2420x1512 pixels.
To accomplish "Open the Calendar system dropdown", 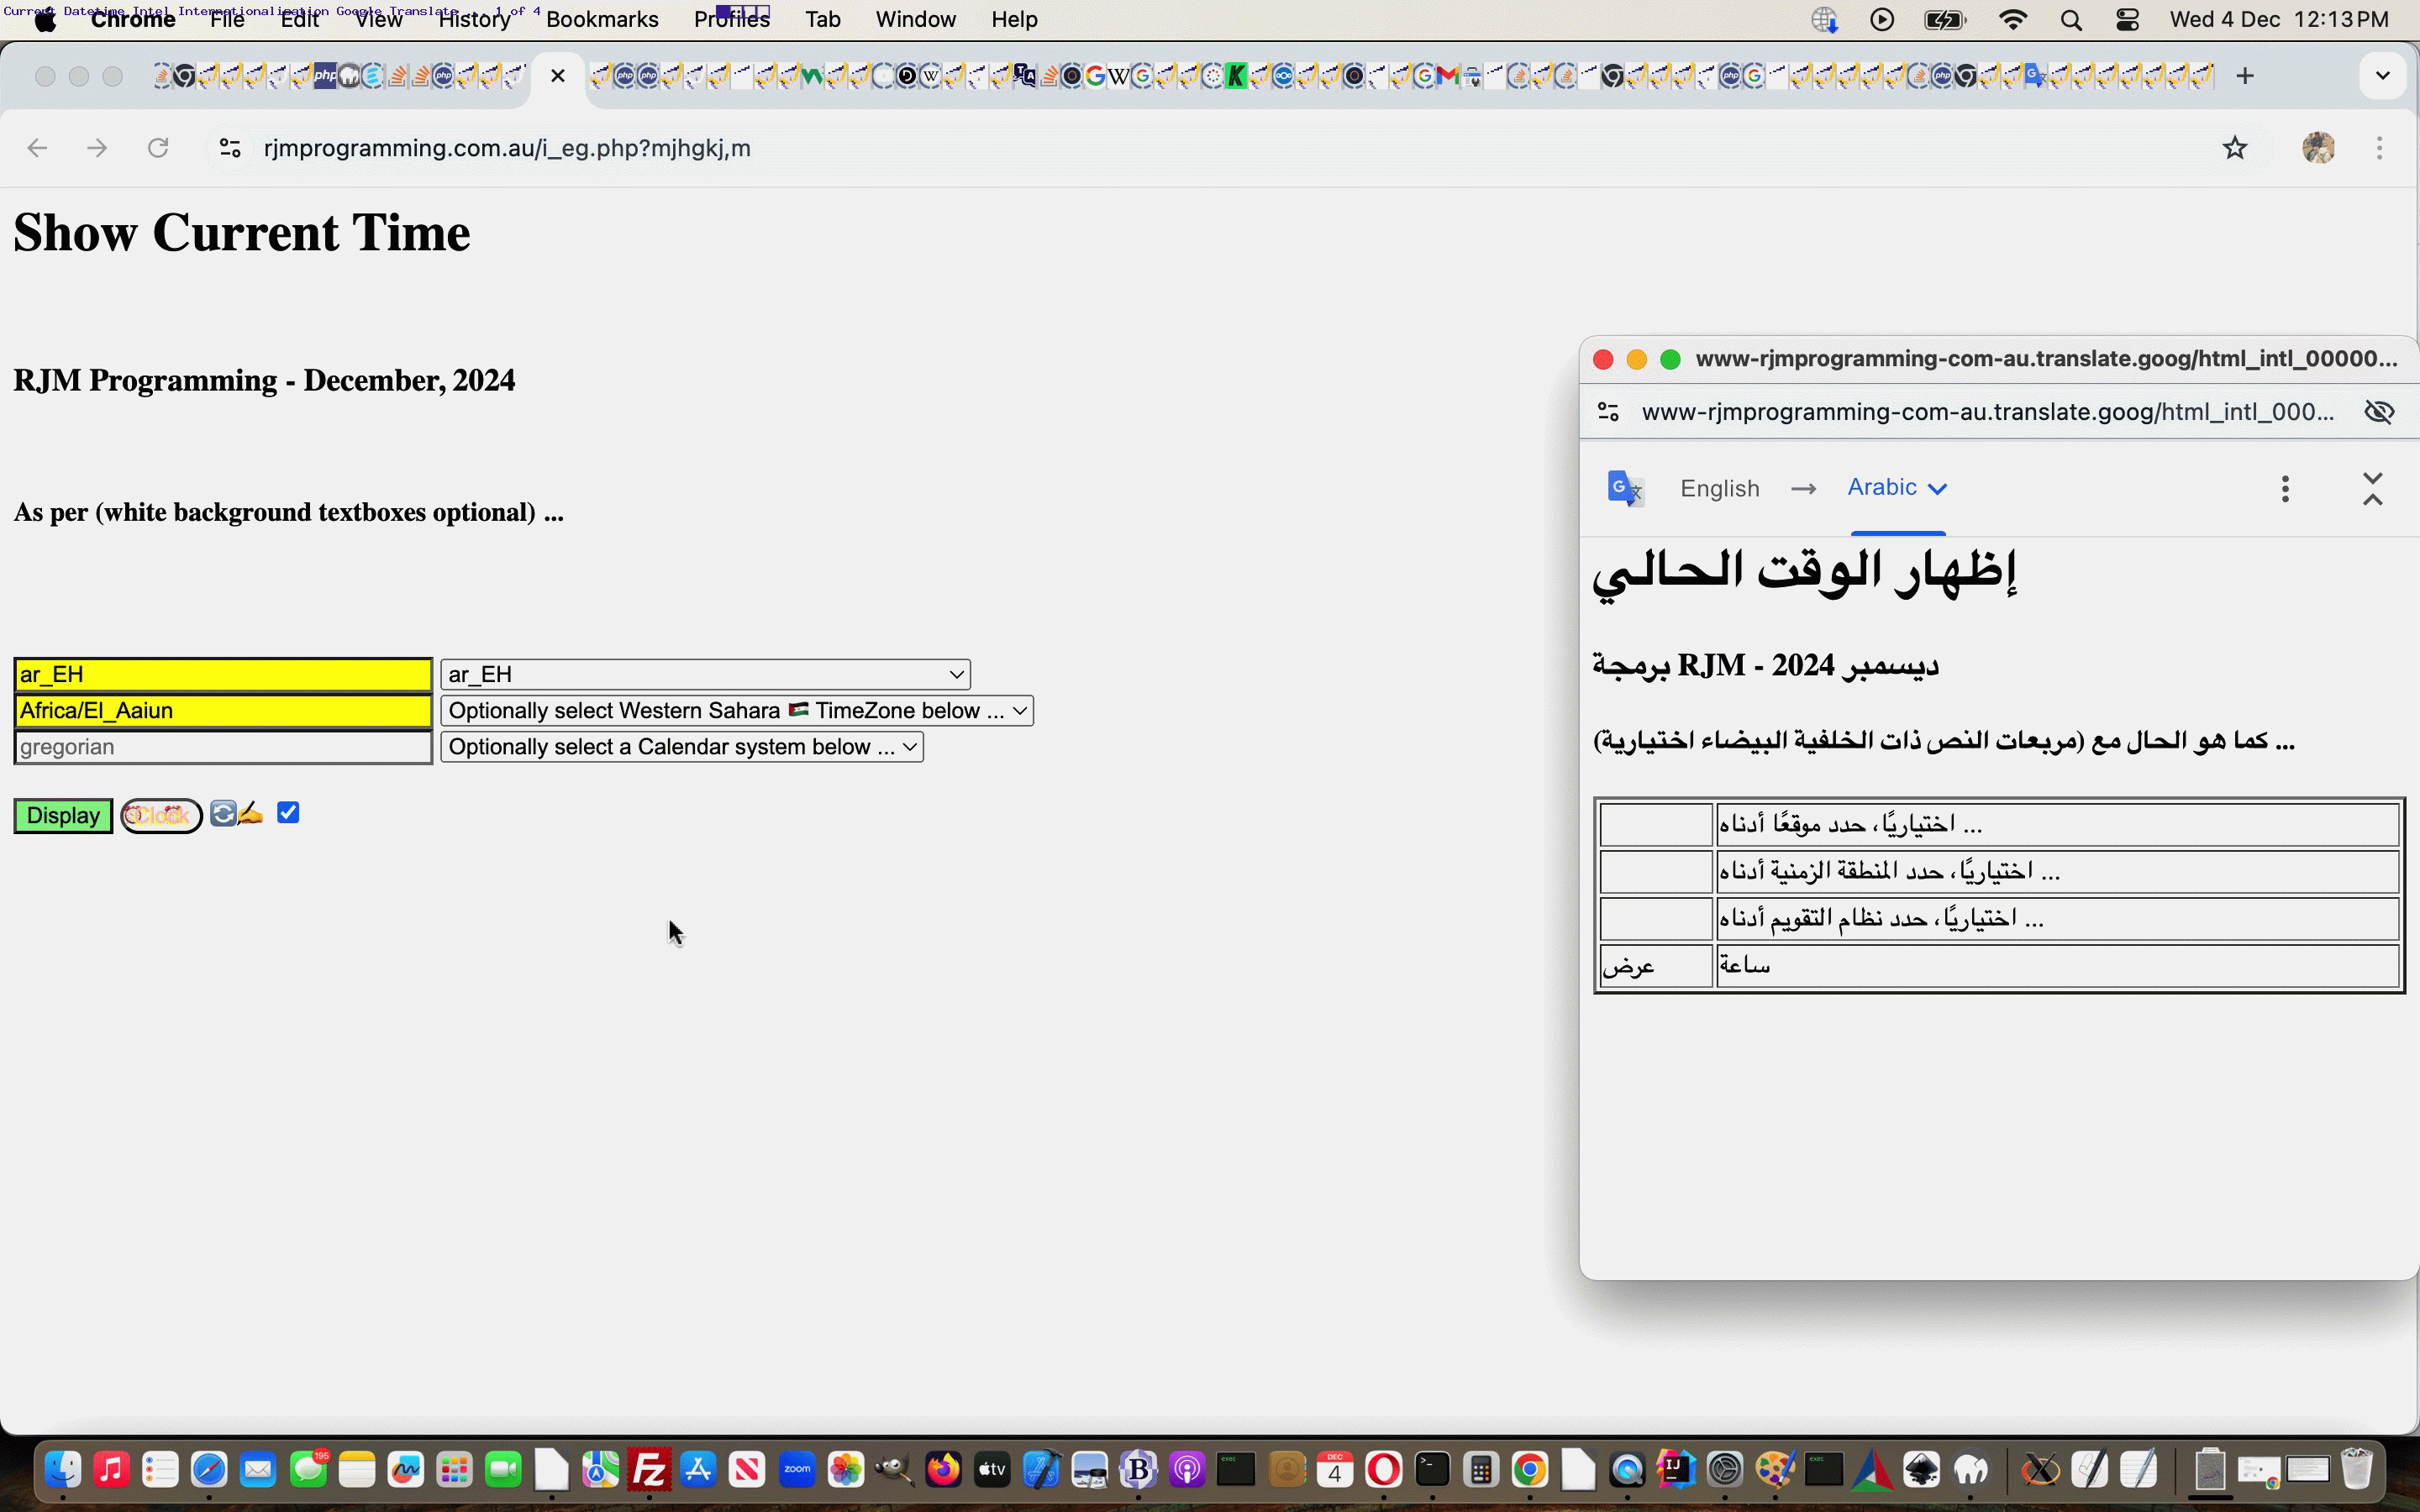I will click(x=682, y=747).
